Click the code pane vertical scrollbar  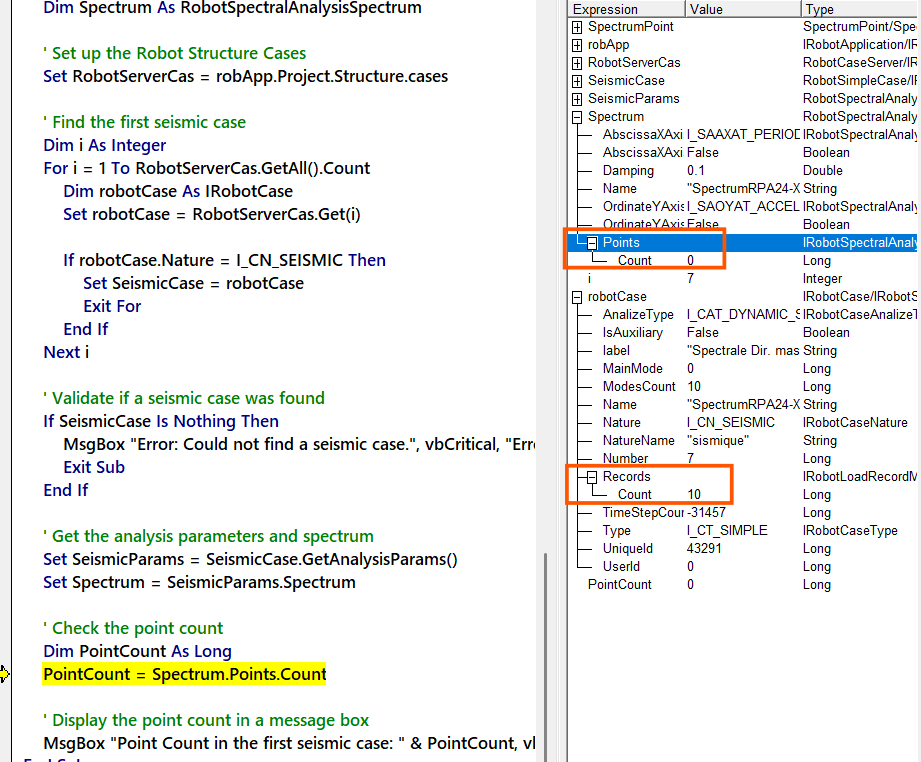click(x=545, y=657)
